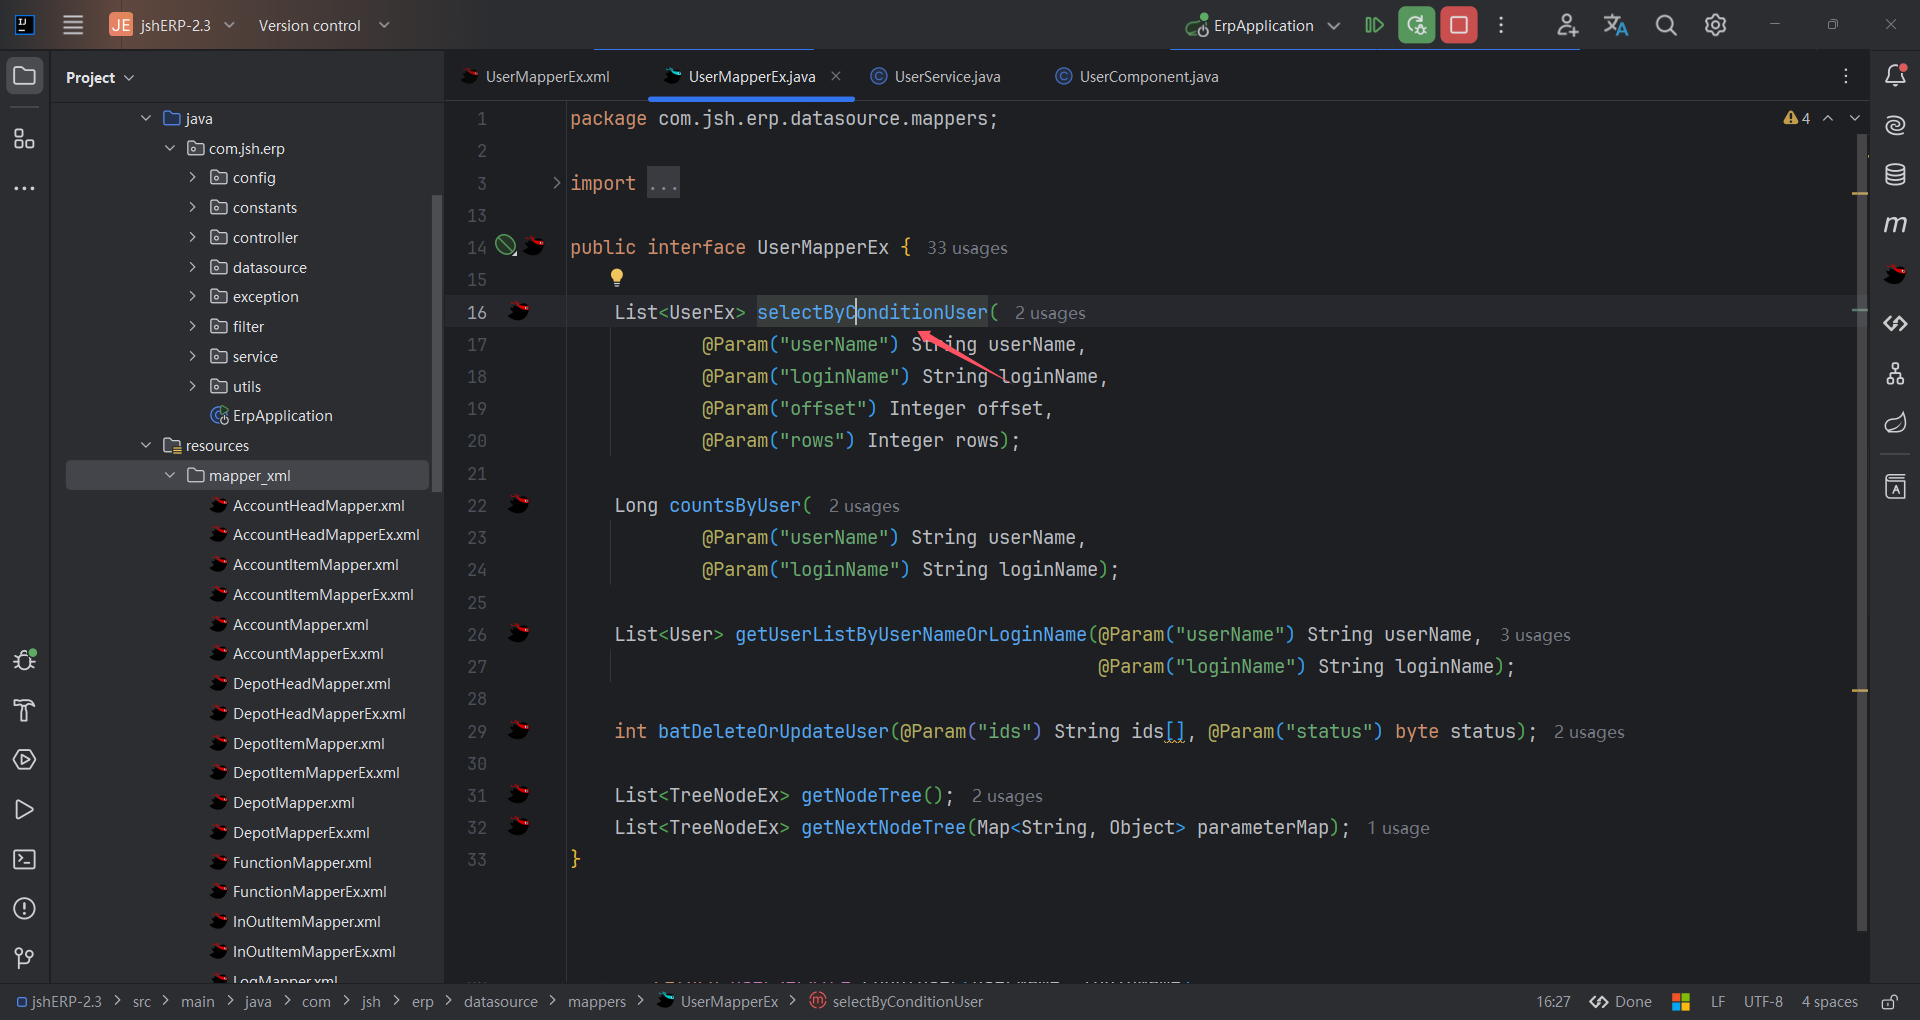
Task: Collapse the resources folder
Action: click(x=146, y=445)
